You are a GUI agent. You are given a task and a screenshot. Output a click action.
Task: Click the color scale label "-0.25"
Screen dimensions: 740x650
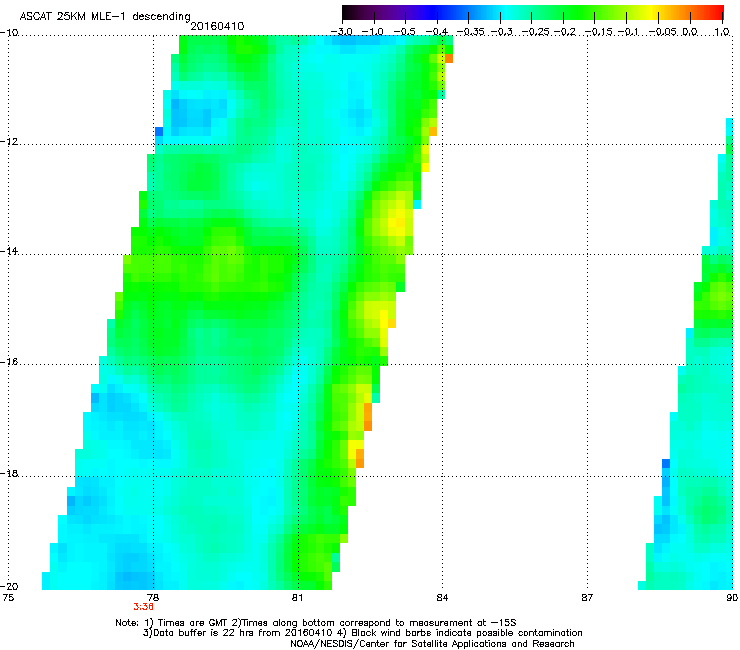tap(535, 32)
